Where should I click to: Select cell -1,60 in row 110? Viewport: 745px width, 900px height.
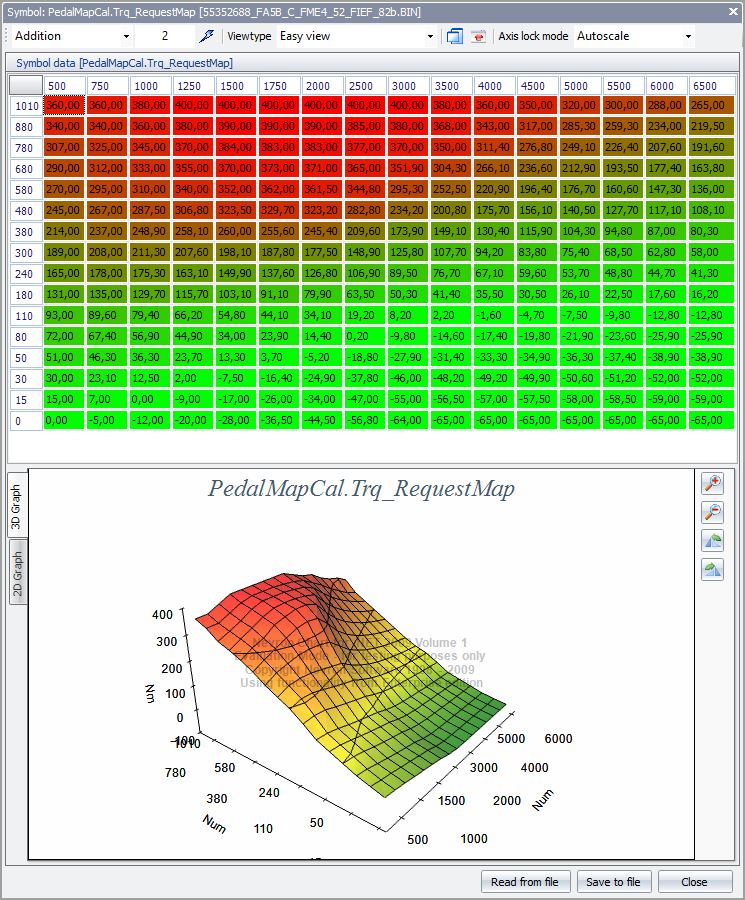click(x=494, y=316)
